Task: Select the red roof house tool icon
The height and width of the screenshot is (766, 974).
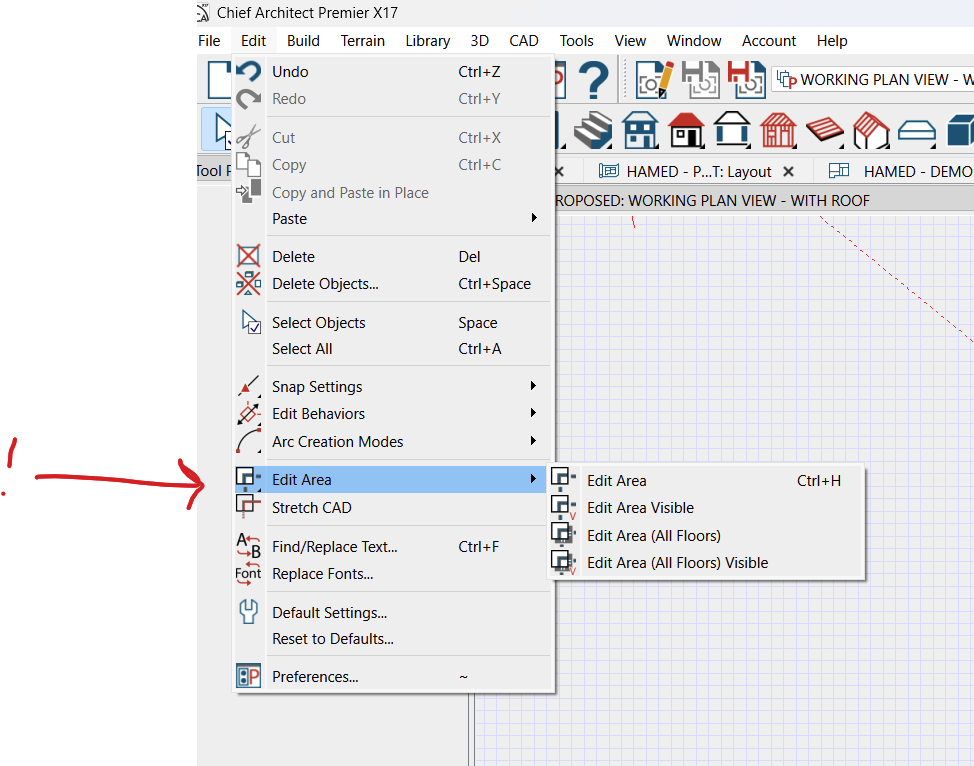Action: click(x=686, y=130)
